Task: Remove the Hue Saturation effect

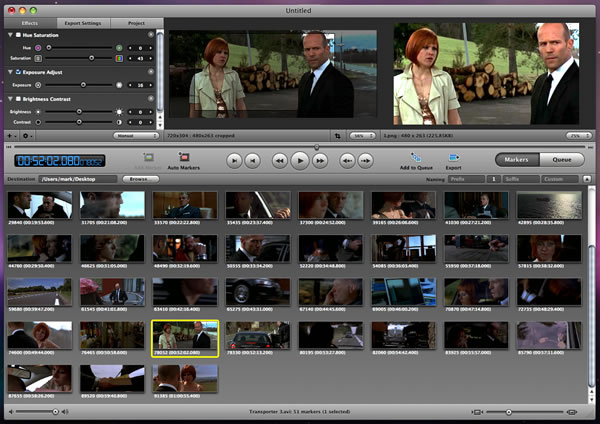Action: tap(151, 34)
